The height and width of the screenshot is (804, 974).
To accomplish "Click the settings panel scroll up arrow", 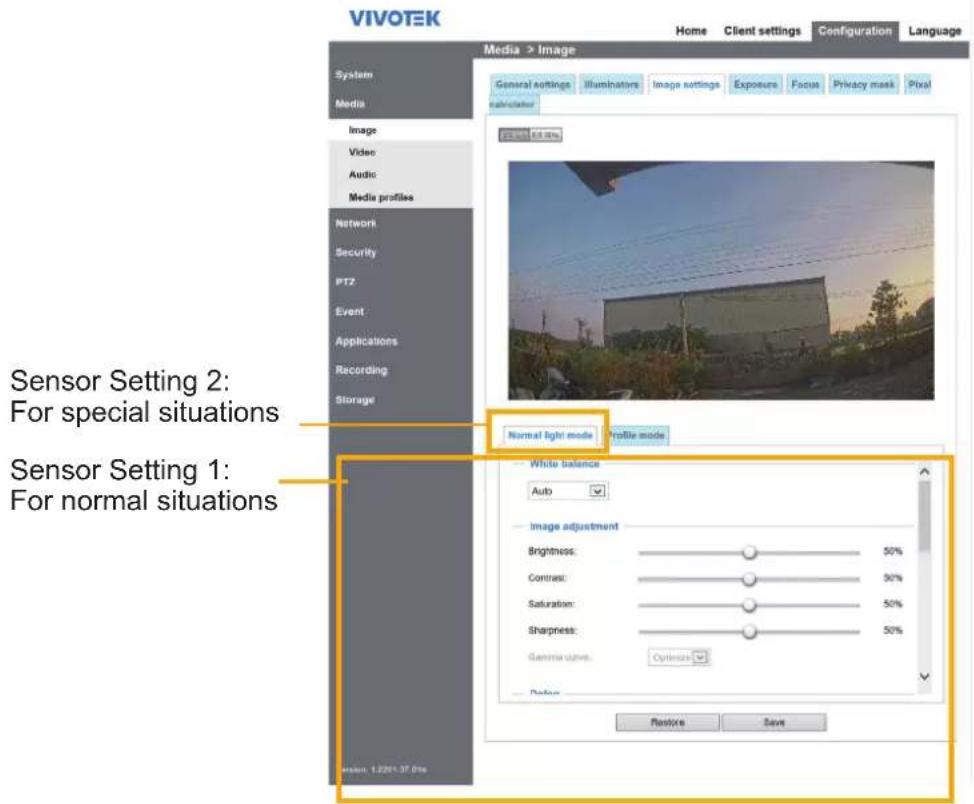I will (924, 472).
